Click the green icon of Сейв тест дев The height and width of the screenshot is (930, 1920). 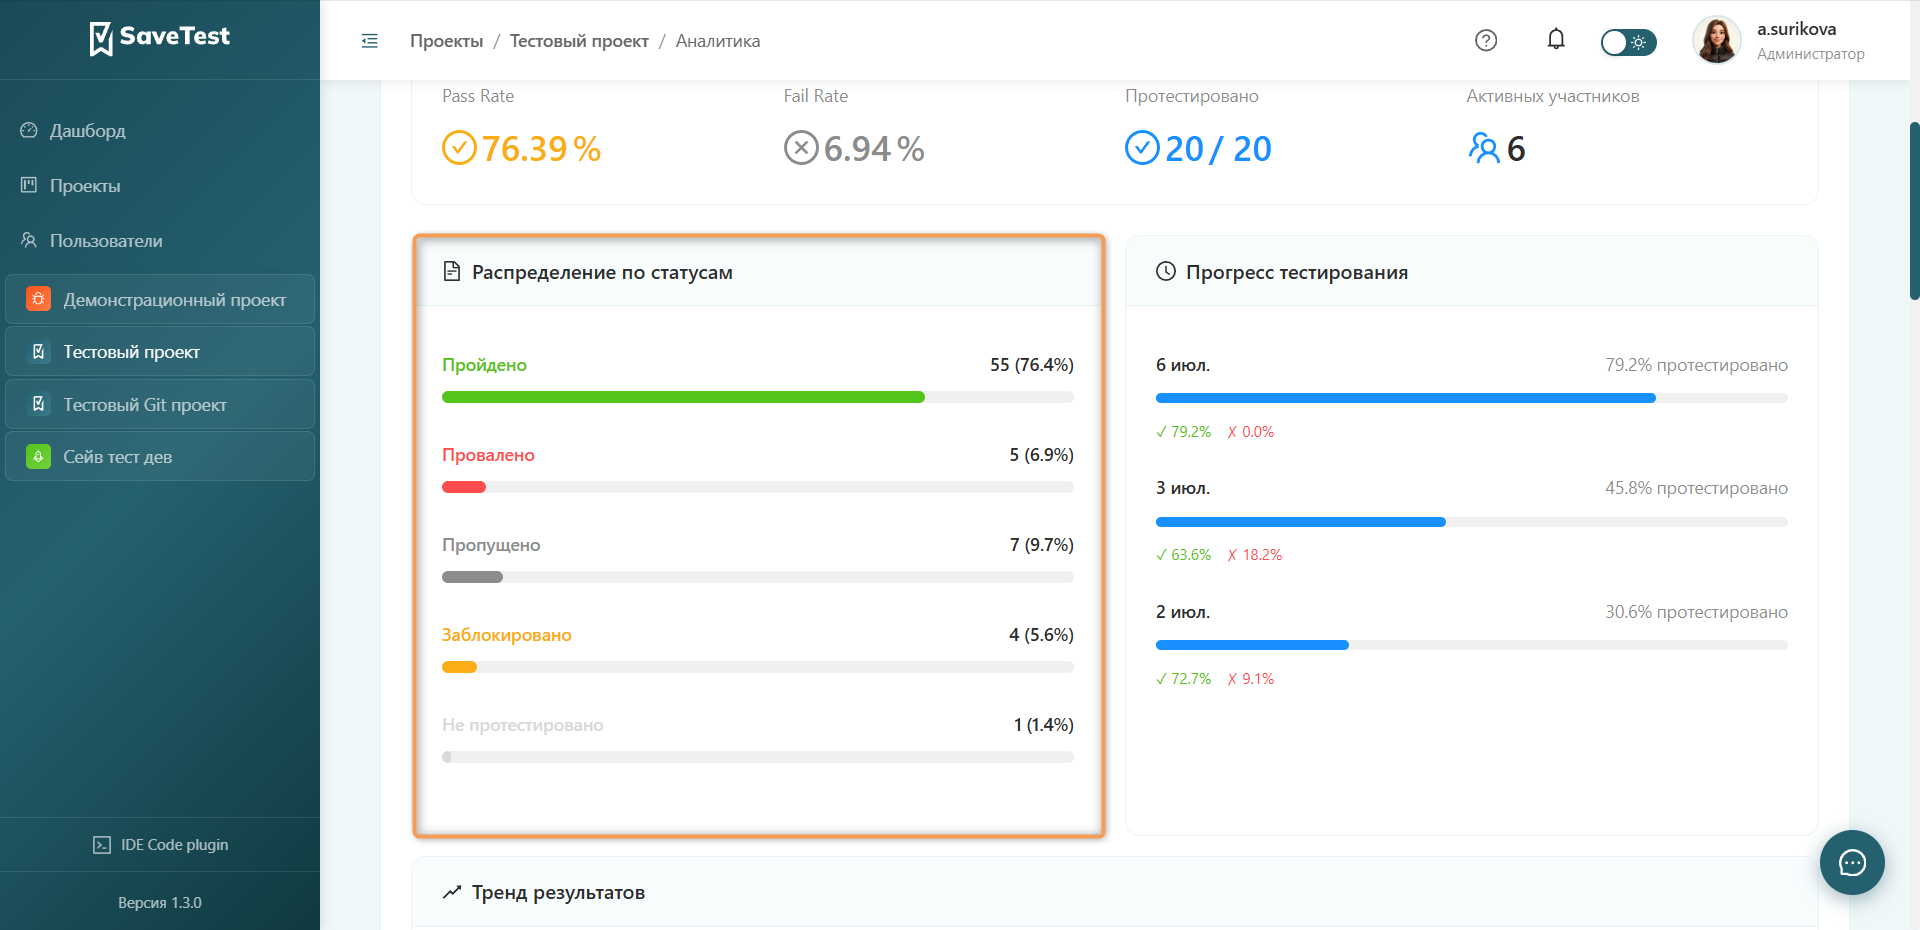pos(38,457)
